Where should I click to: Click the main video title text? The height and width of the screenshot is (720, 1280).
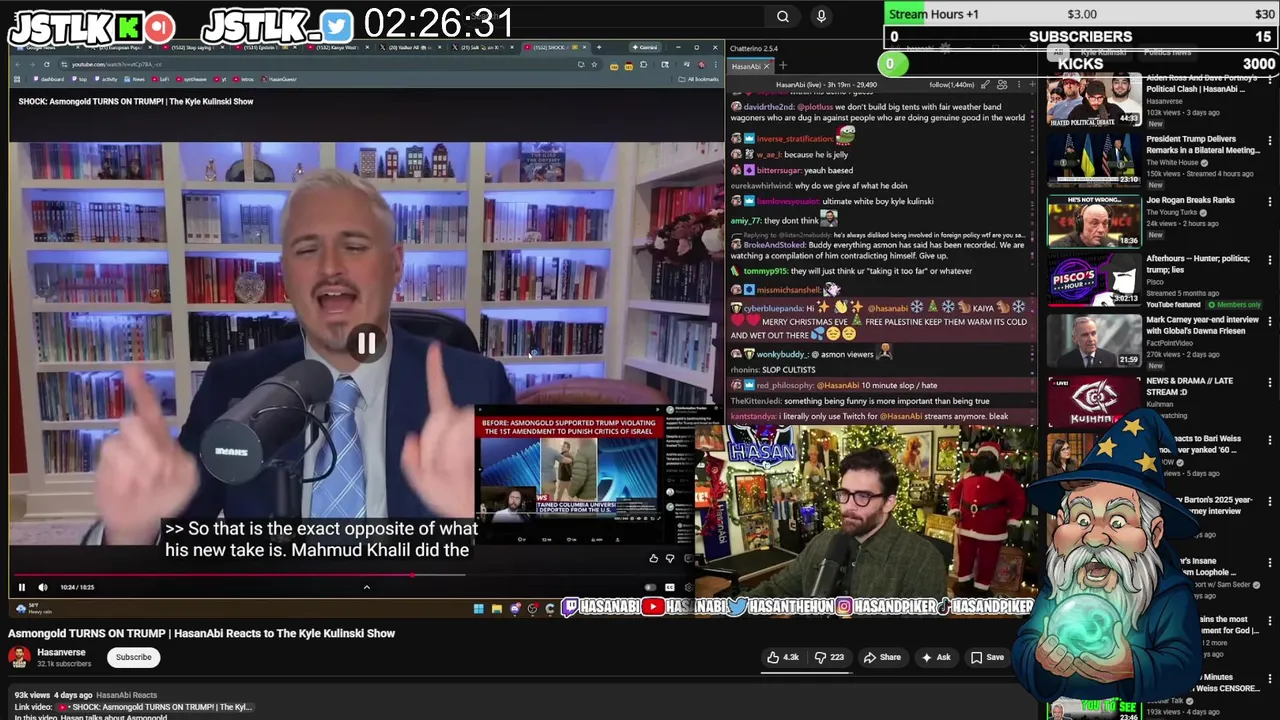click(x=201, y=633)
